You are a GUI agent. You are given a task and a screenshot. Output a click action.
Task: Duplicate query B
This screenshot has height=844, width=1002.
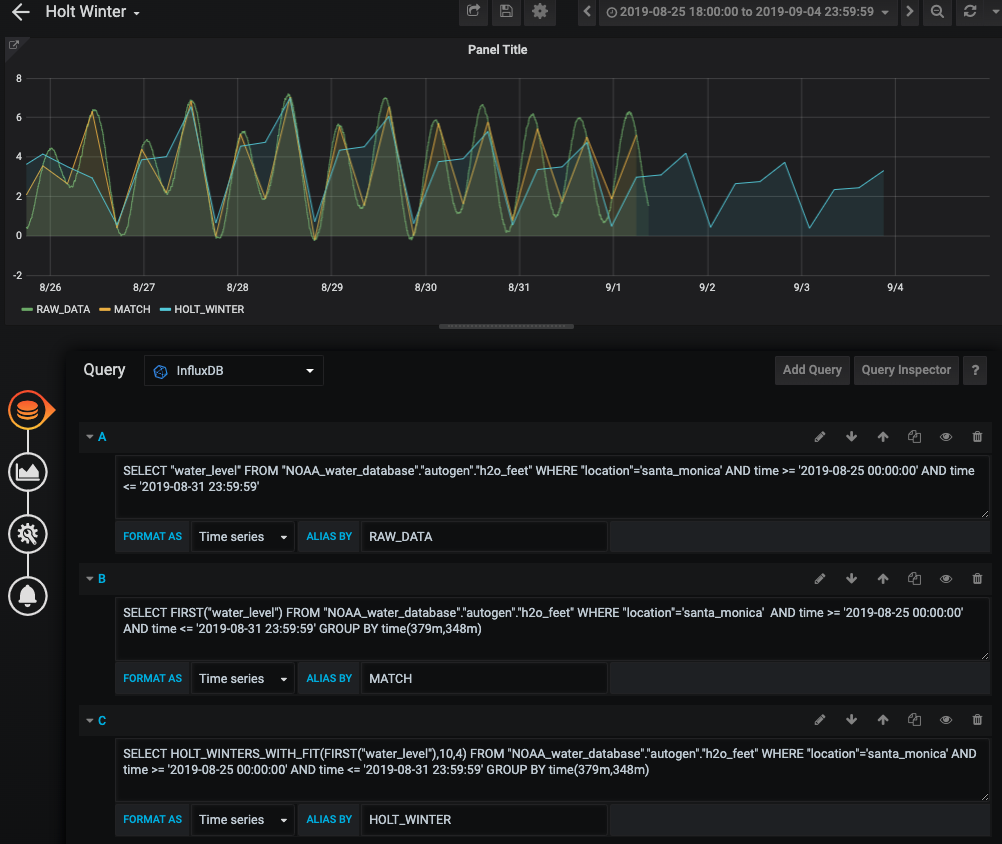(x=914, y=579)
